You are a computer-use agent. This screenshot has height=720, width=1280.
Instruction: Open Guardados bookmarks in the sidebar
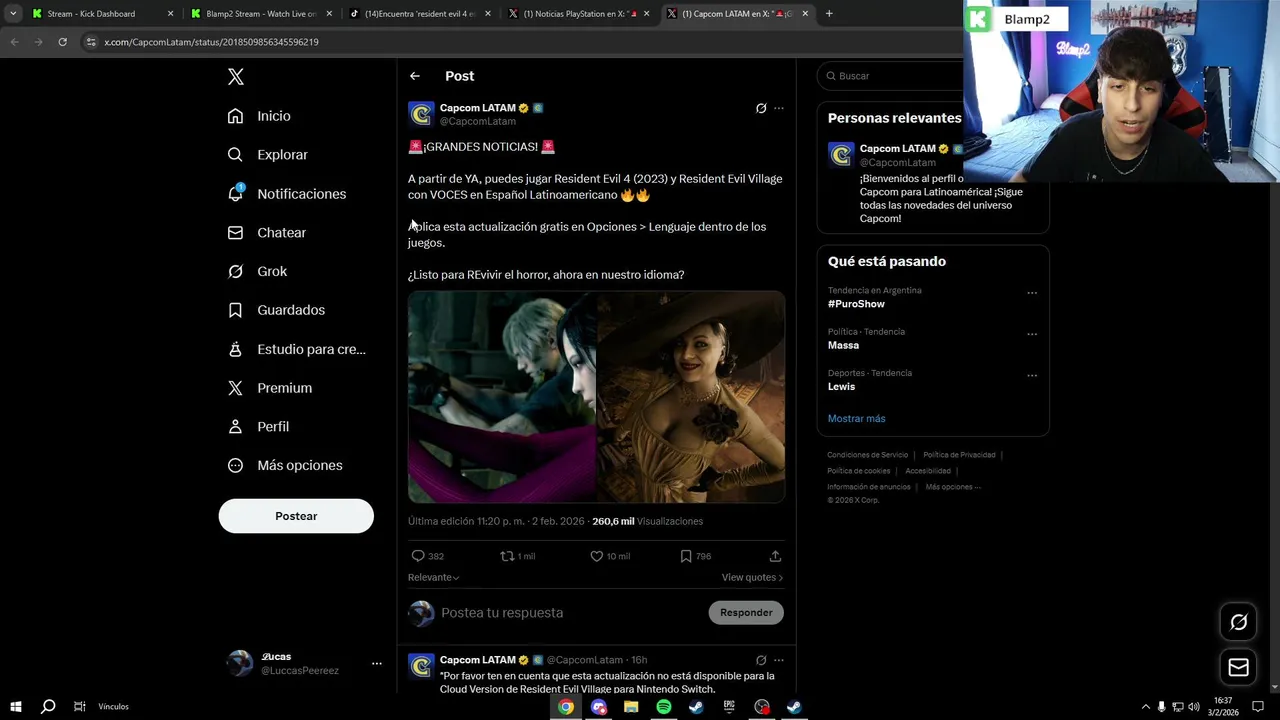pos(276,310)
